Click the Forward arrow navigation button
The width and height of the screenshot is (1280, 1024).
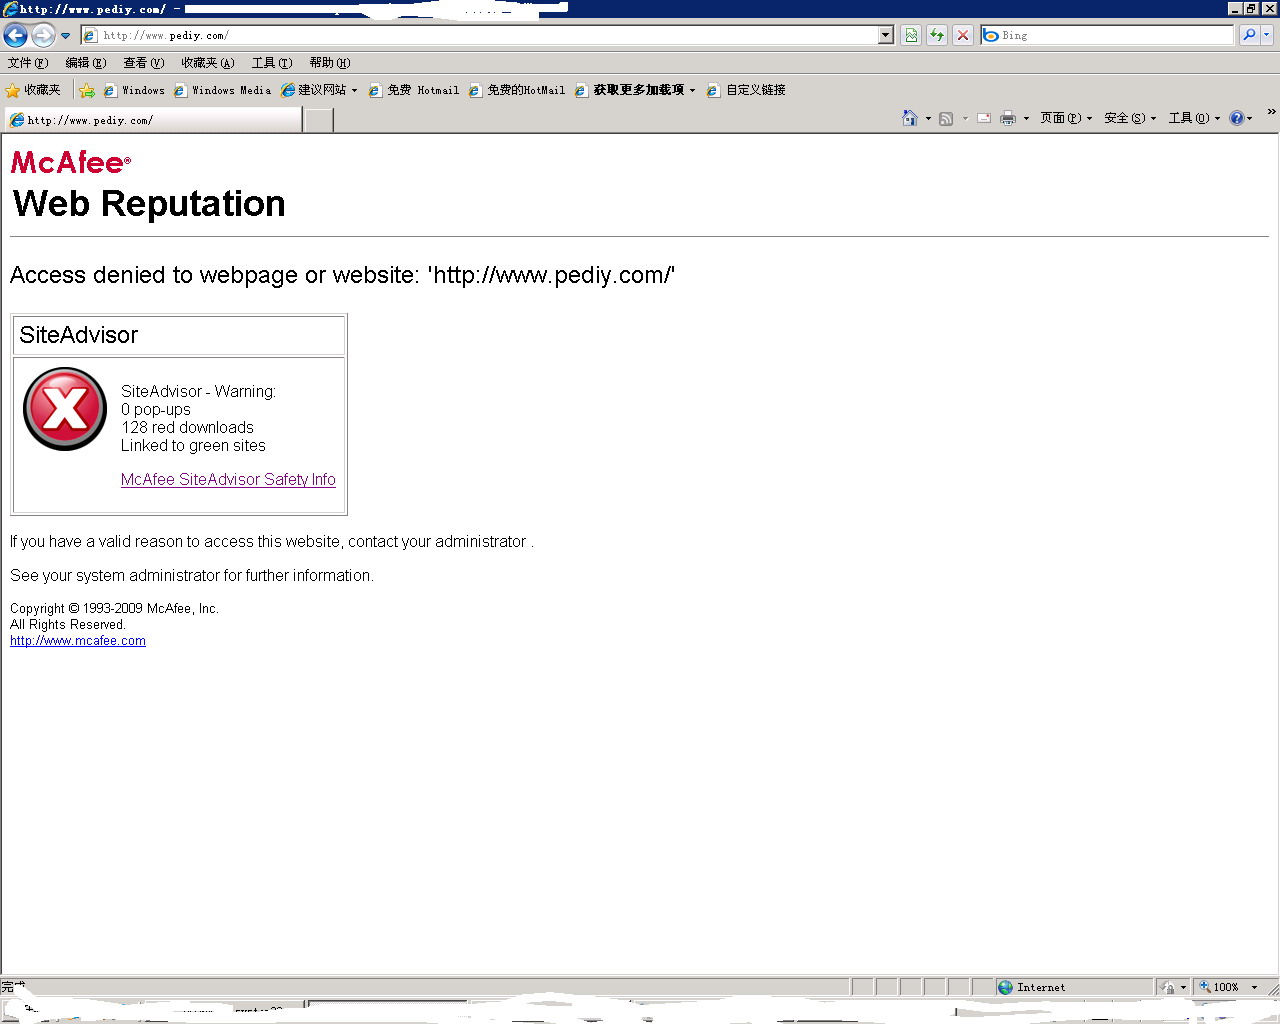(43, 36)
